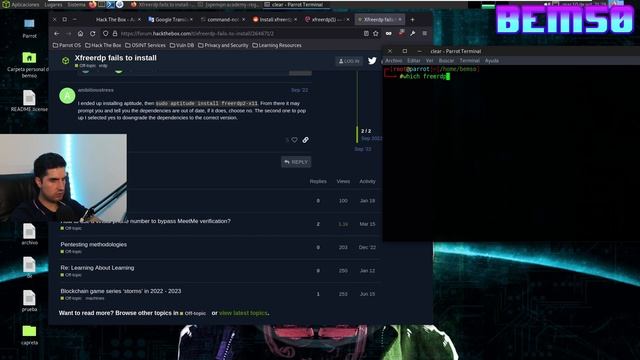Open reader view in address bar

click(x=366, y=33)
